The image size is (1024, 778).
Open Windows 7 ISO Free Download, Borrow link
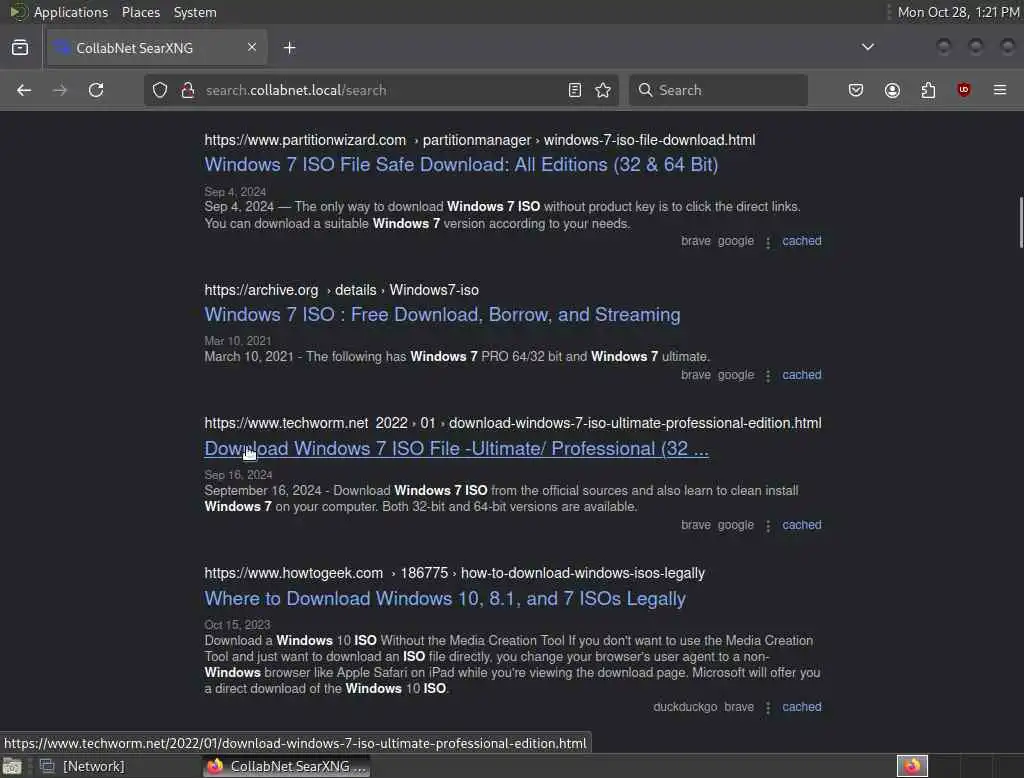click(x=442, y=315)
